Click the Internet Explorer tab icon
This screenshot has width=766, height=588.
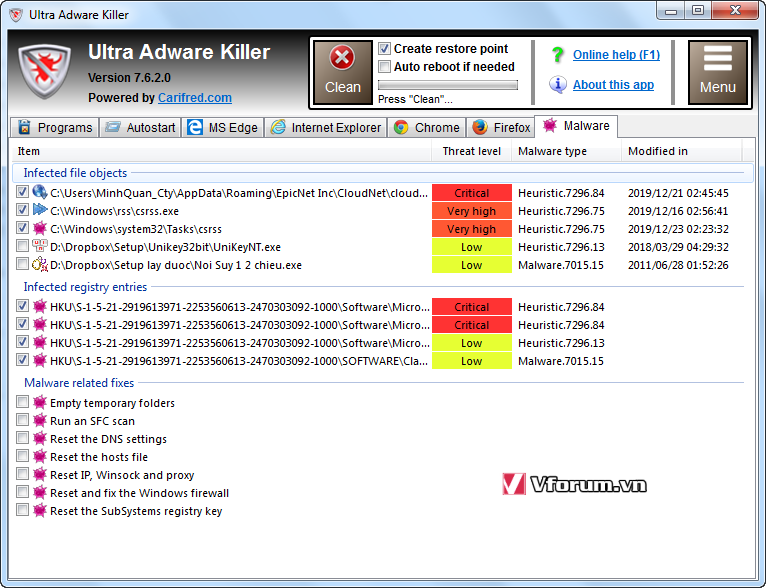[x=278, y=127]
